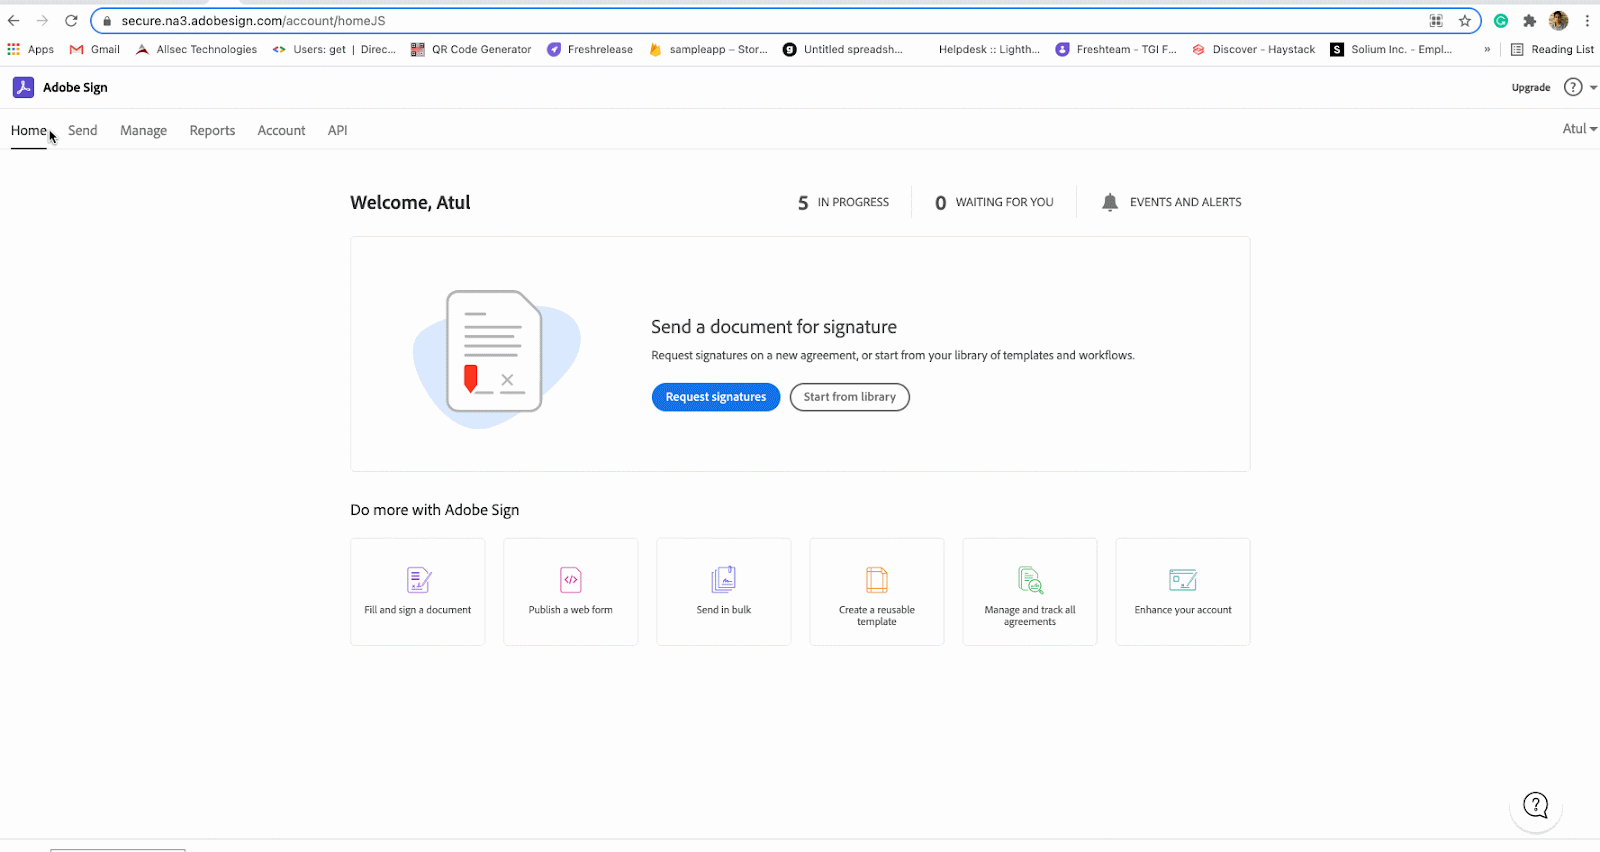Open the sampleapp - Stor... bookmark
The width and height of the screenshot is (1600, 852).
pyautogui.click(x=708, y=49)
